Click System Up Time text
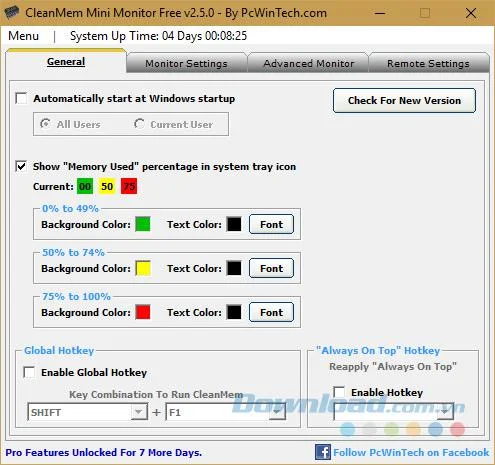The image size is (495, 465). [x=158, y=36]
